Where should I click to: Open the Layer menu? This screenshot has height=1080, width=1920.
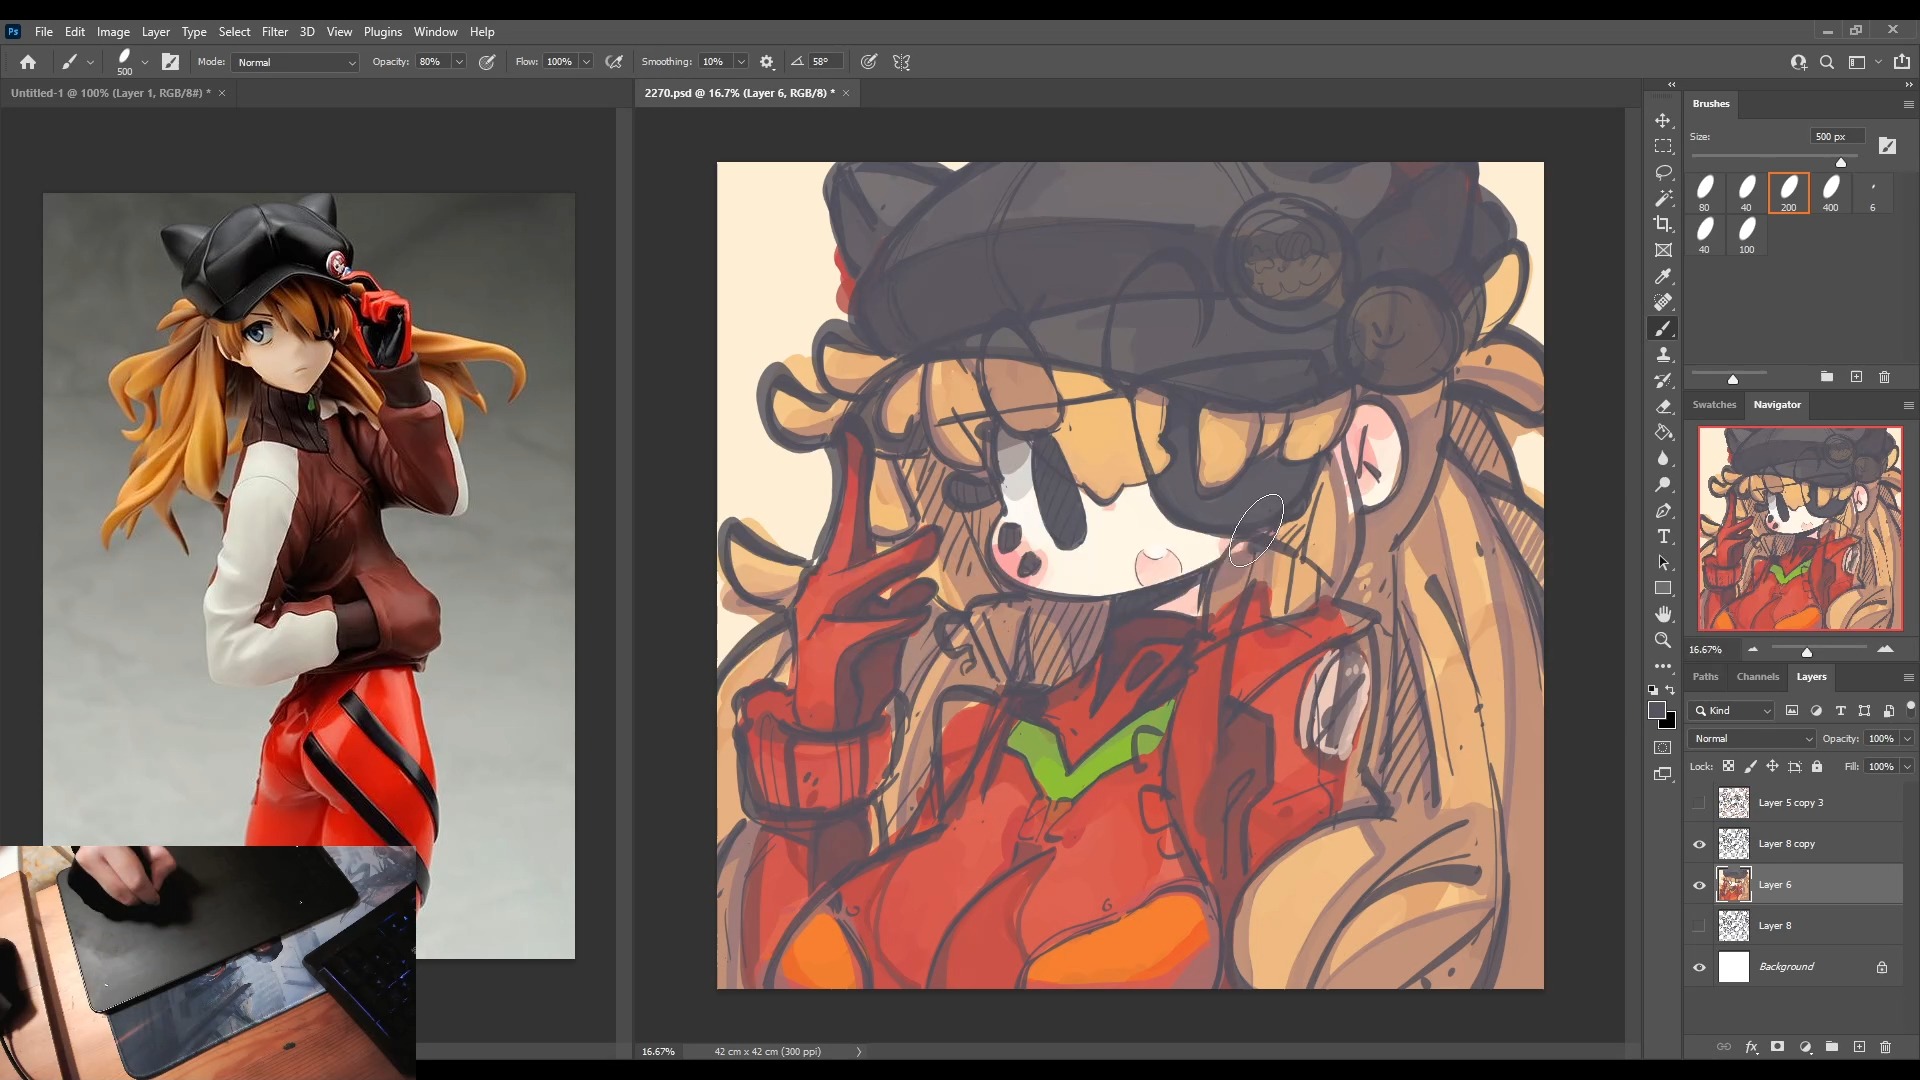coord(155,32)
